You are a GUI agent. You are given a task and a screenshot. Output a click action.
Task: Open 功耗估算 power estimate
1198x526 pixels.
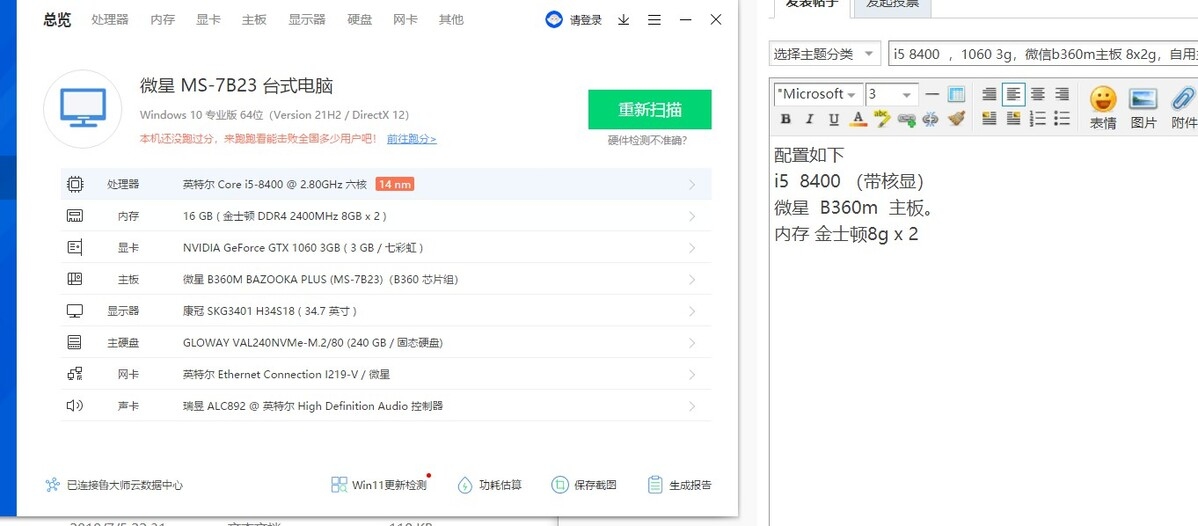(490, 485)
